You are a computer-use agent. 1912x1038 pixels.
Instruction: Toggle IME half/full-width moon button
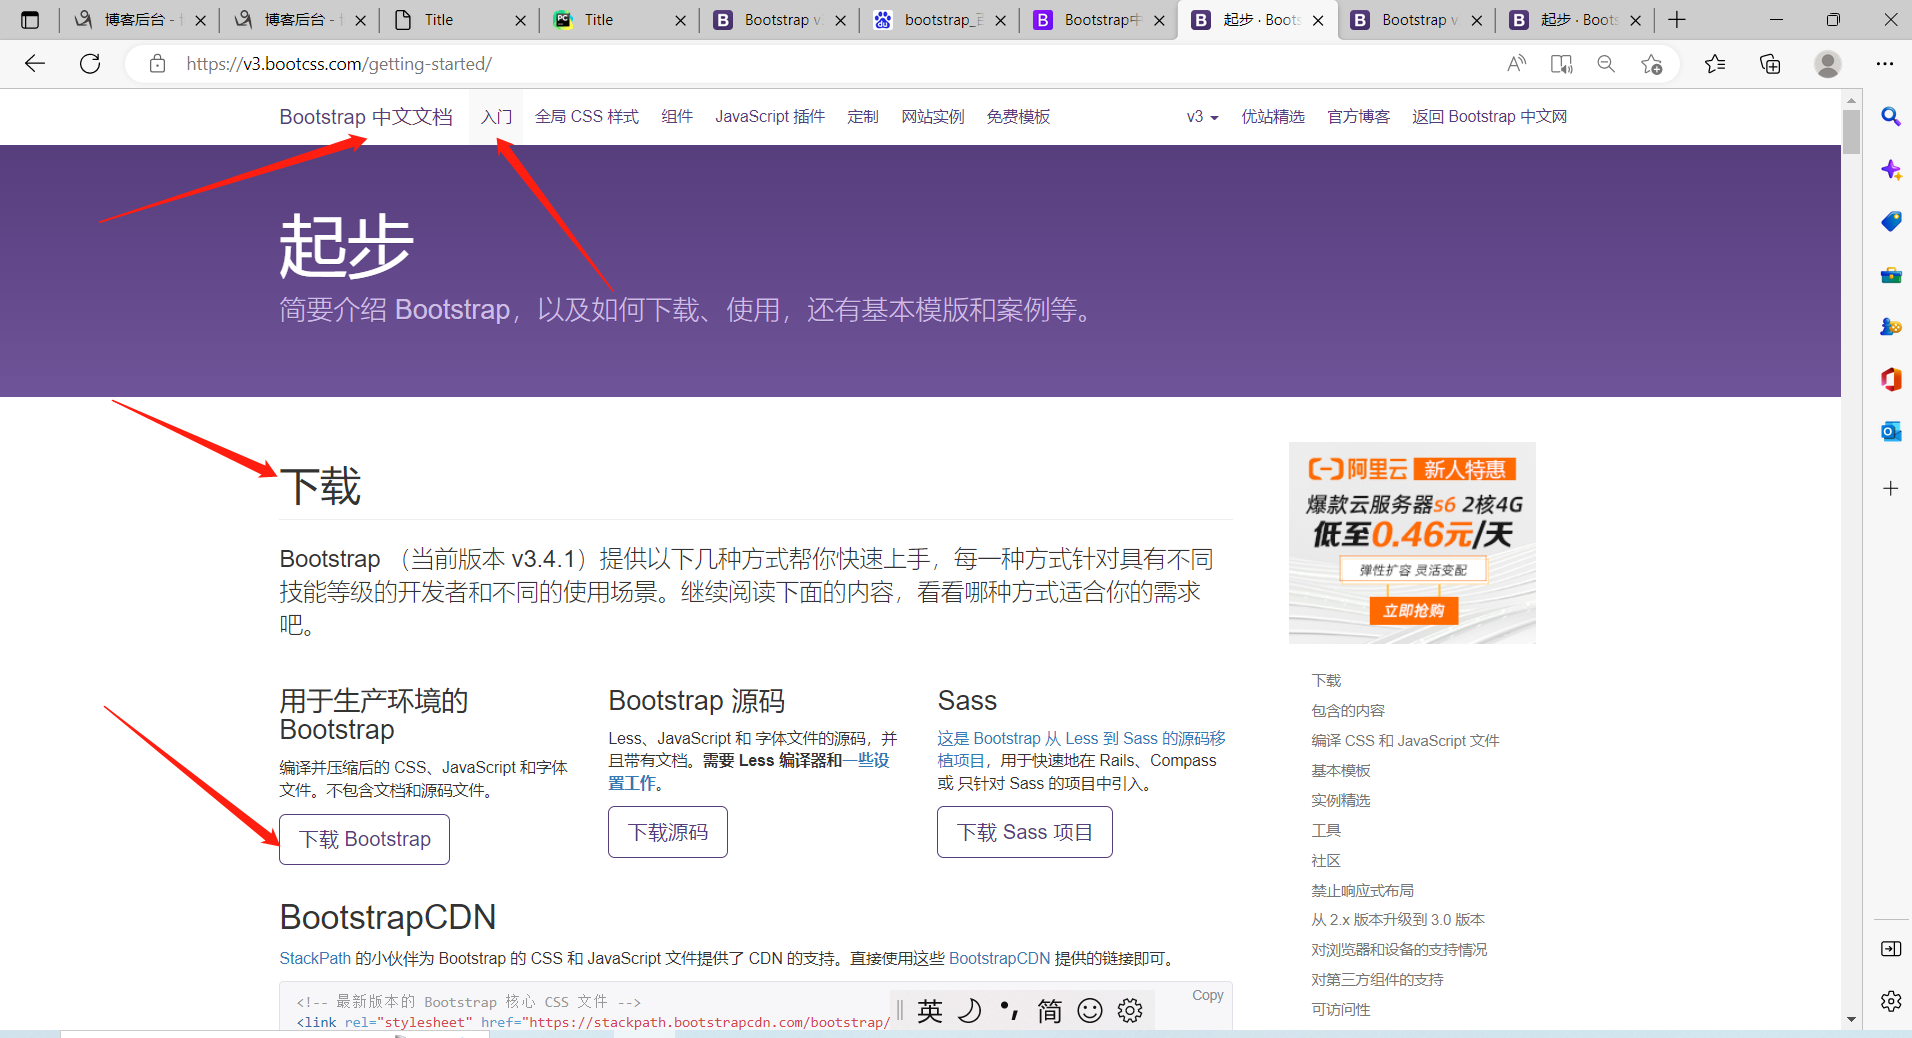pos(970,1011)
